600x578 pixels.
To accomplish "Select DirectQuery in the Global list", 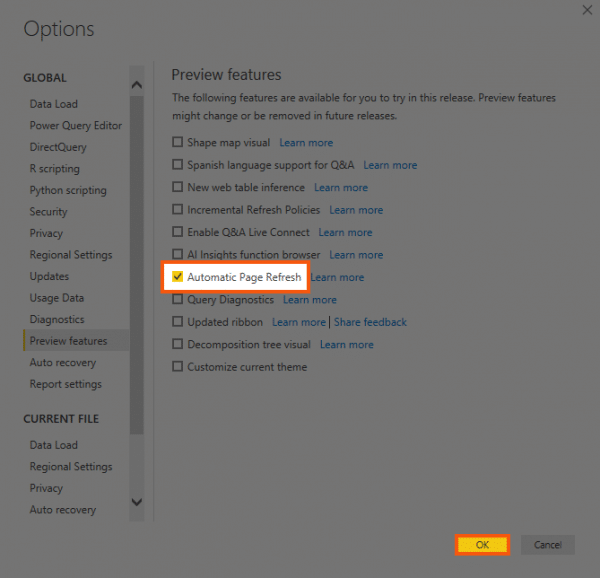I will click(58, 147).
